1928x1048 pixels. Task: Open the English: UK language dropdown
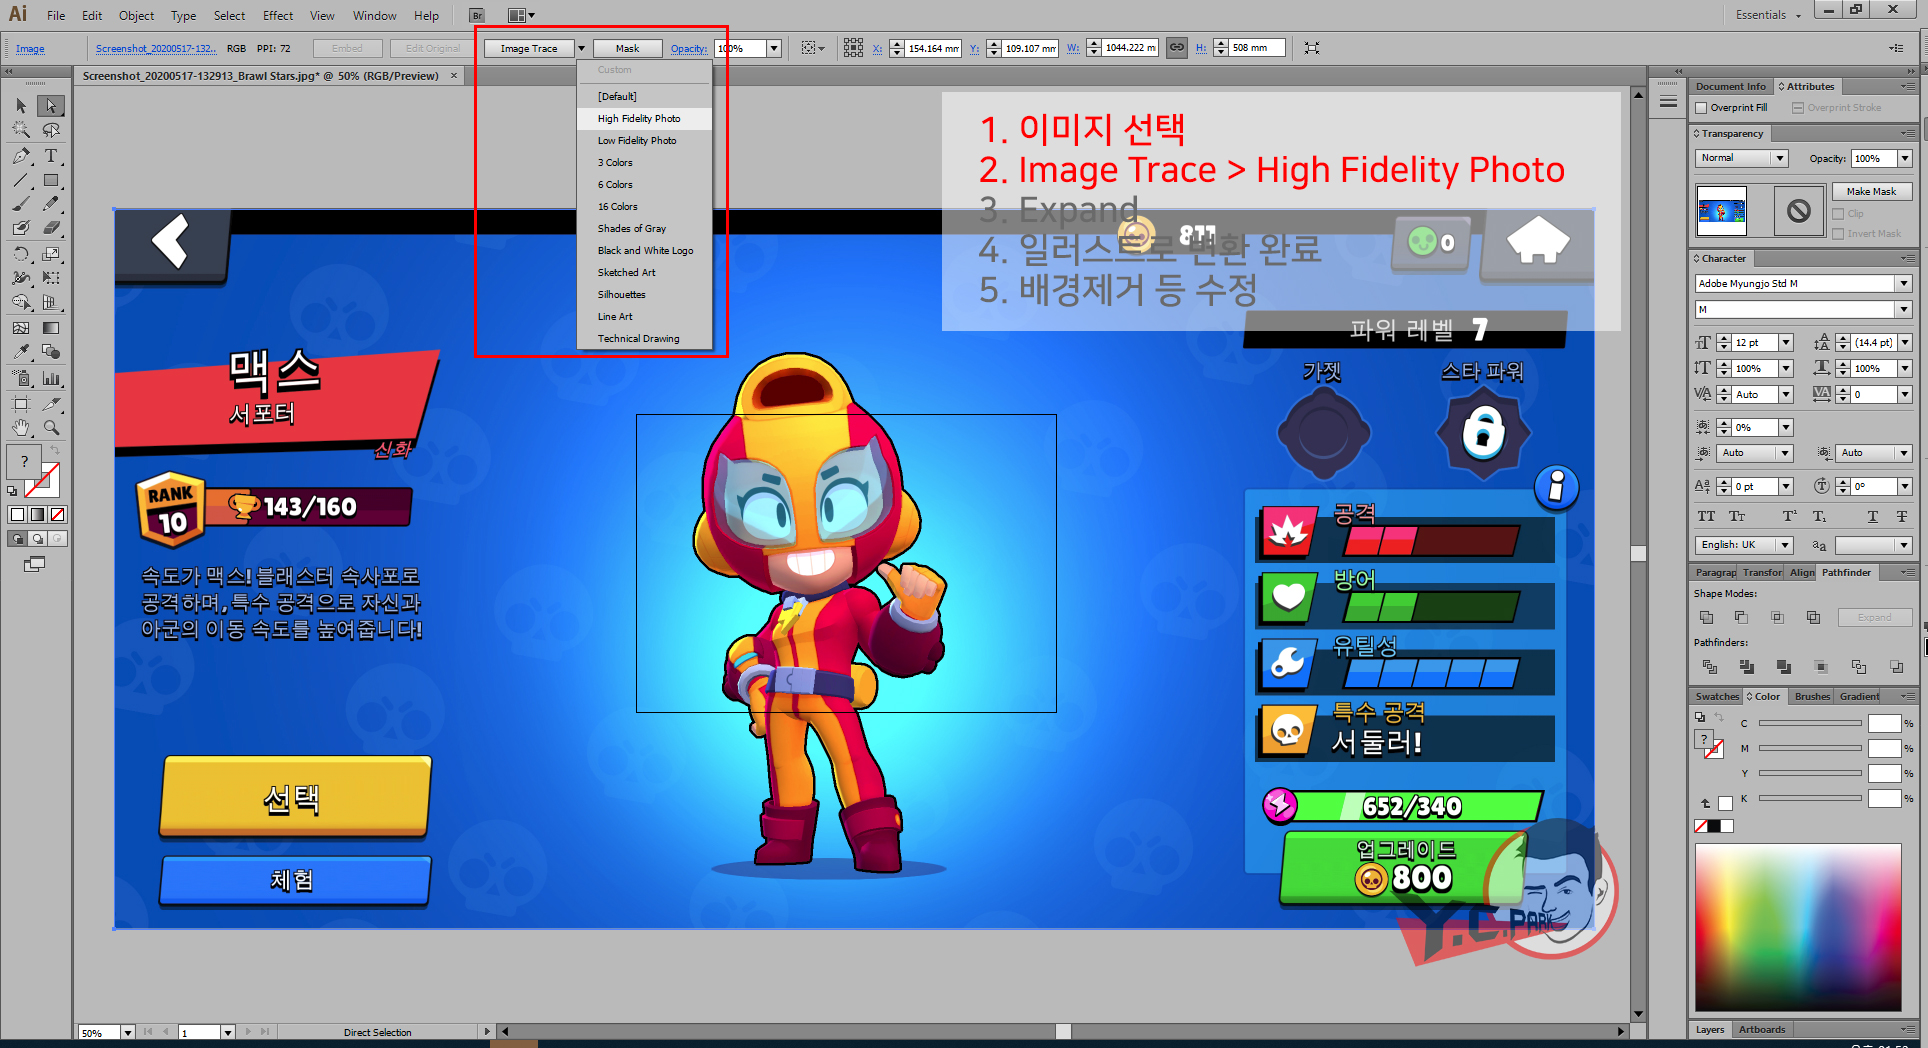pyautogui.click(x=1784, y=545)
